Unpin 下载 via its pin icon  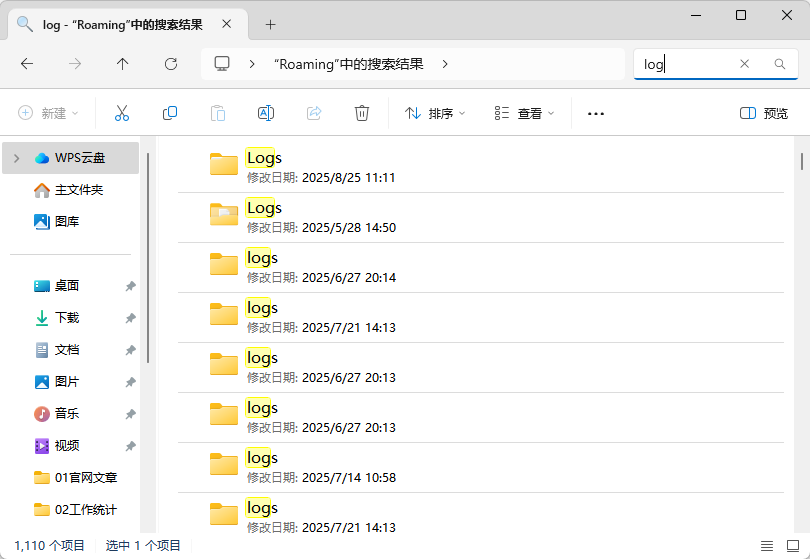pos(131,318)
